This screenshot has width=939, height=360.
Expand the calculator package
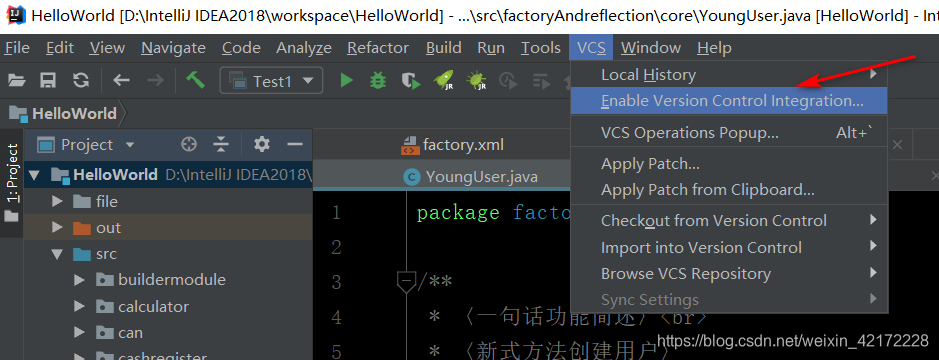pyautogui.click(x=79, y=307)
